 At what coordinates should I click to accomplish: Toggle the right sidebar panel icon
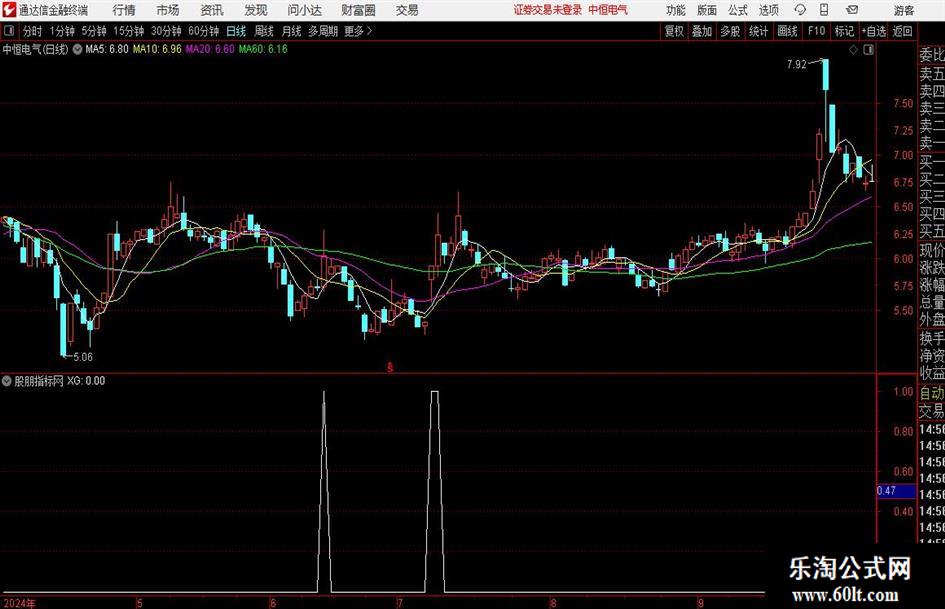(868, 50)
